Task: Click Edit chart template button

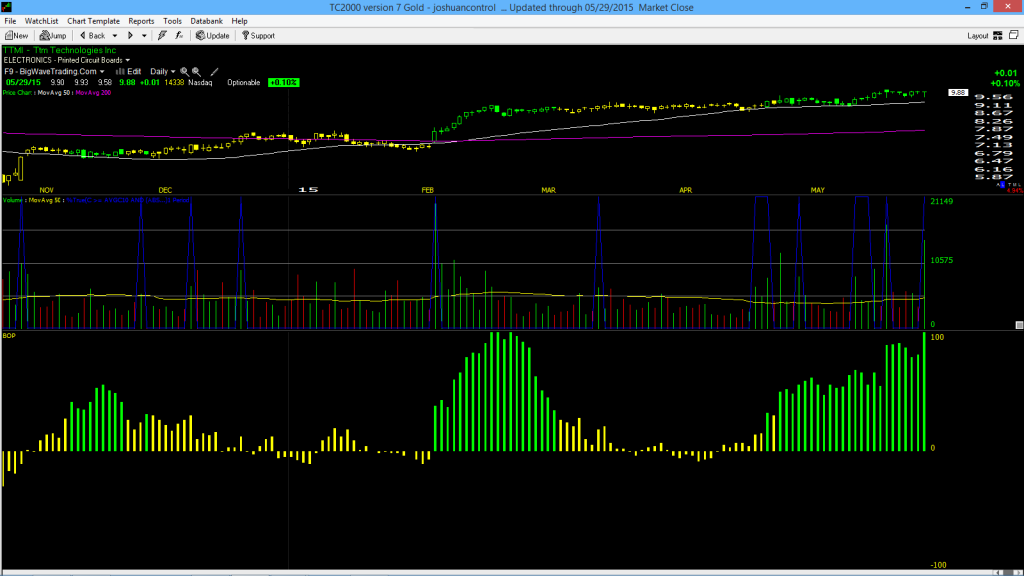Action: 129,71
